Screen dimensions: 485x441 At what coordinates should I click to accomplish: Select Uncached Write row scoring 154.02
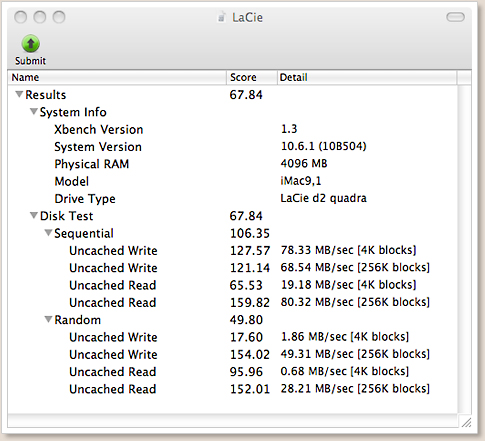coord(232,355)
